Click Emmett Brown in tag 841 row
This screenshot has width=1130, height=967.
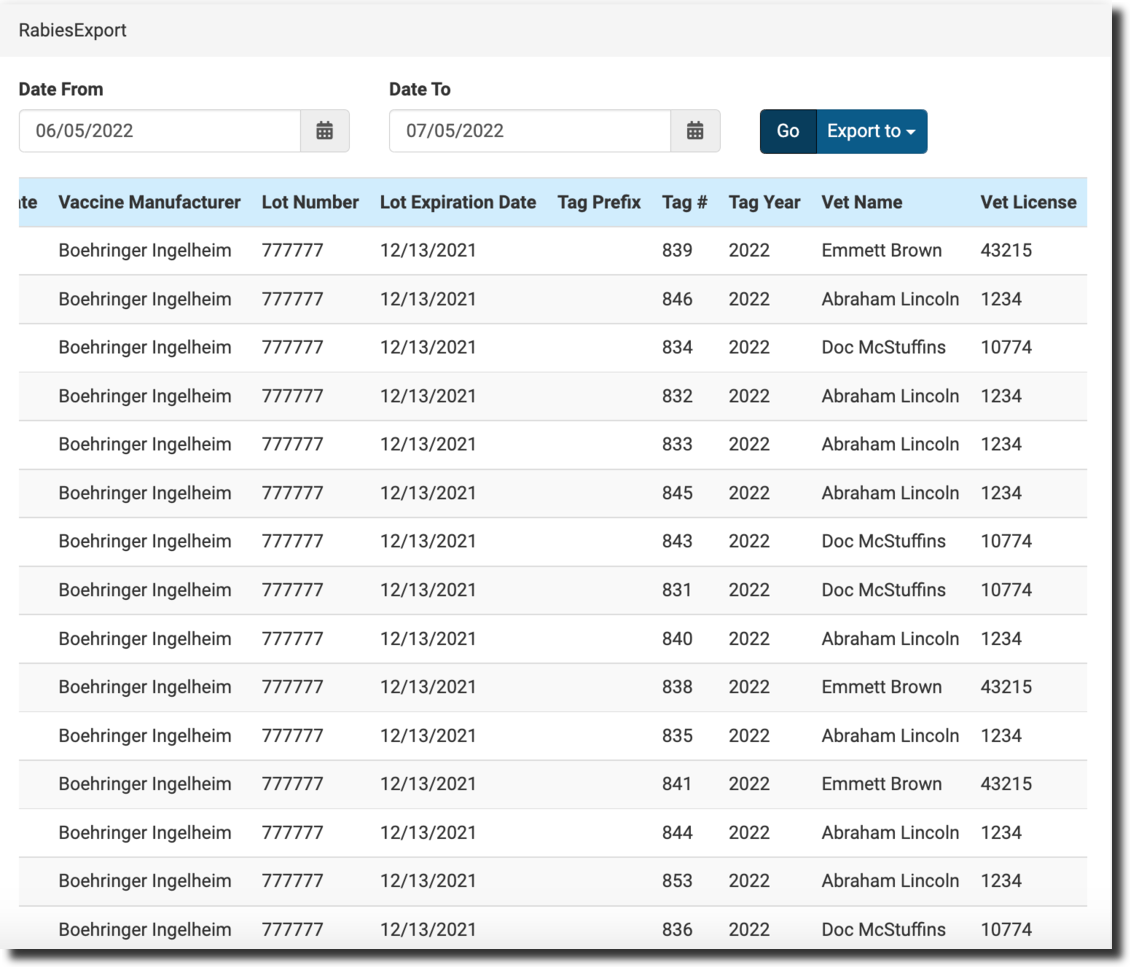tap(881, 784)
